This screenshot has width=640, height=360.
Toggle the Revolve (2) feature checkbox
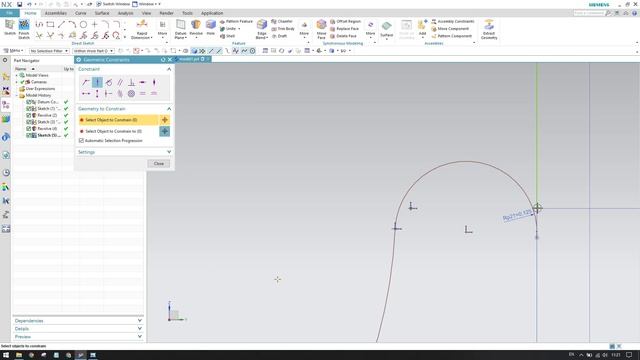click(x=29, y=116)
